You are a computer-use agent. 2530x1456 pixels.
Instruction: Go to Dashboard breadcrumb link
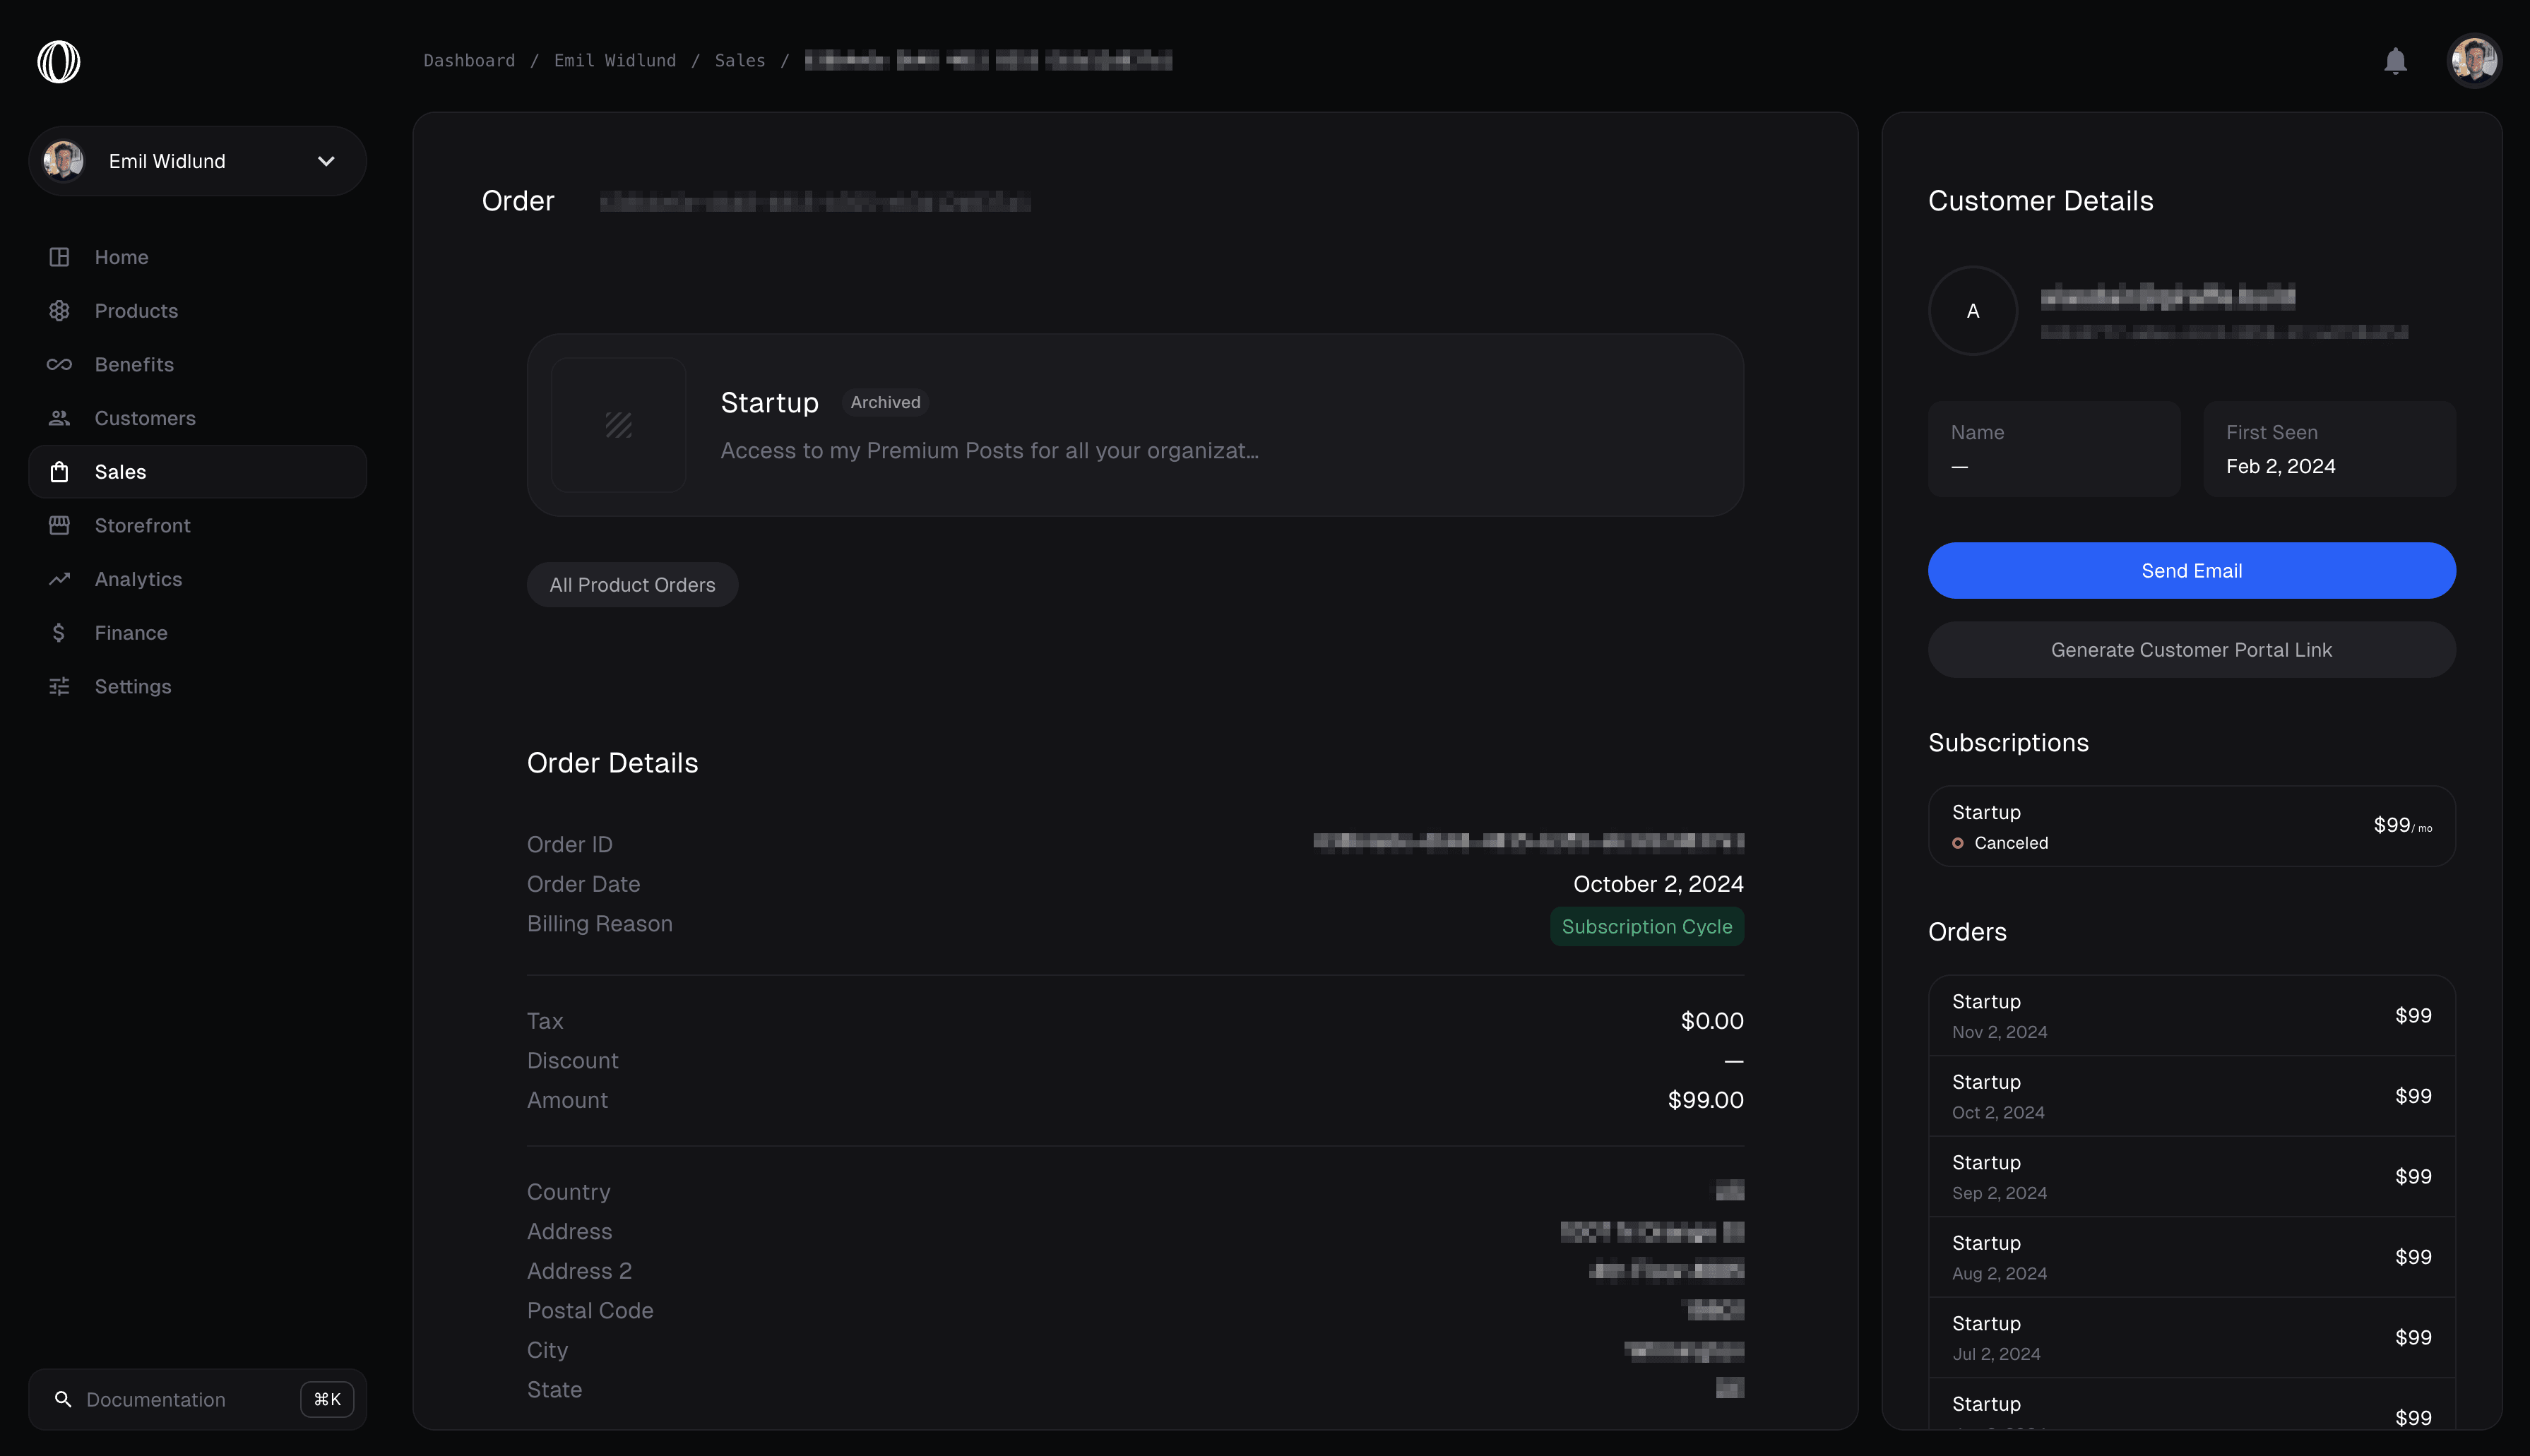point(469,61)
